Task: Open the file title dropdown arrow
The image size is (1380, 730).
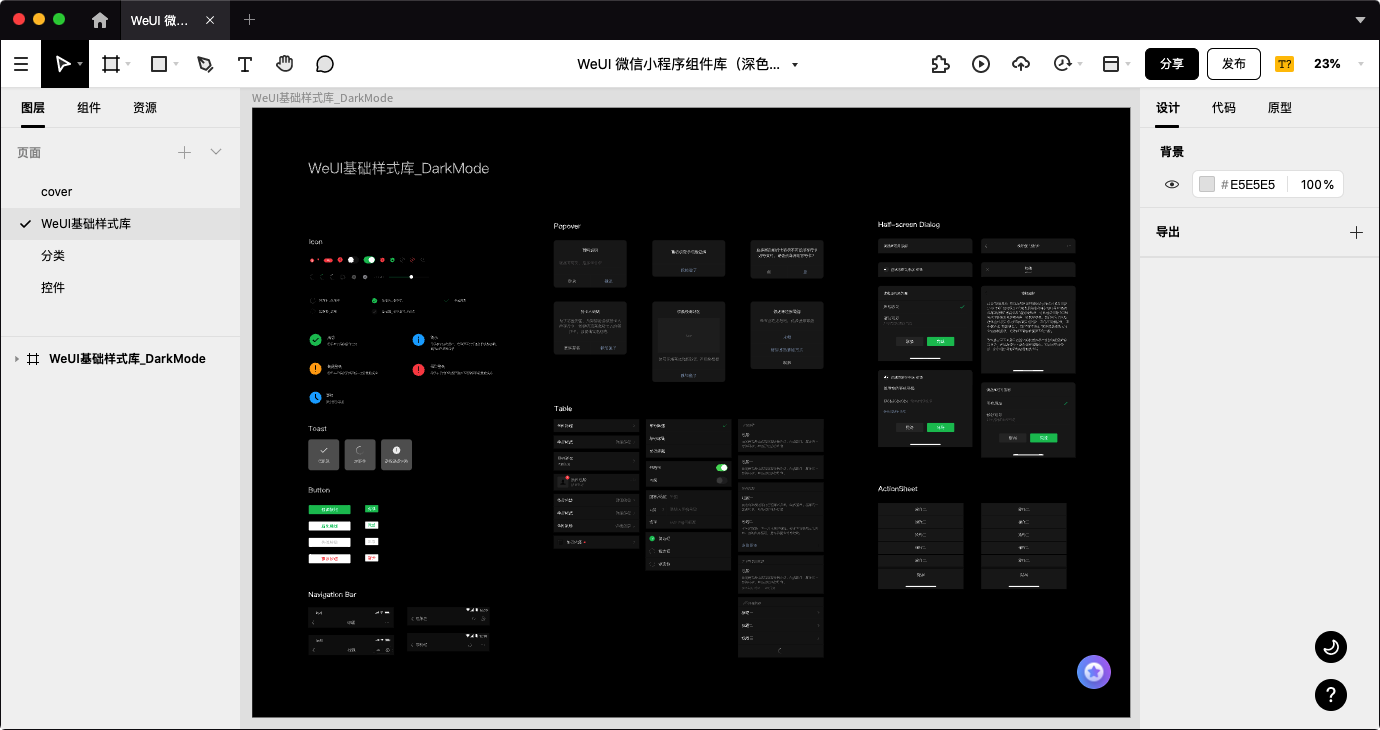Action: click(x=795, y=64)
